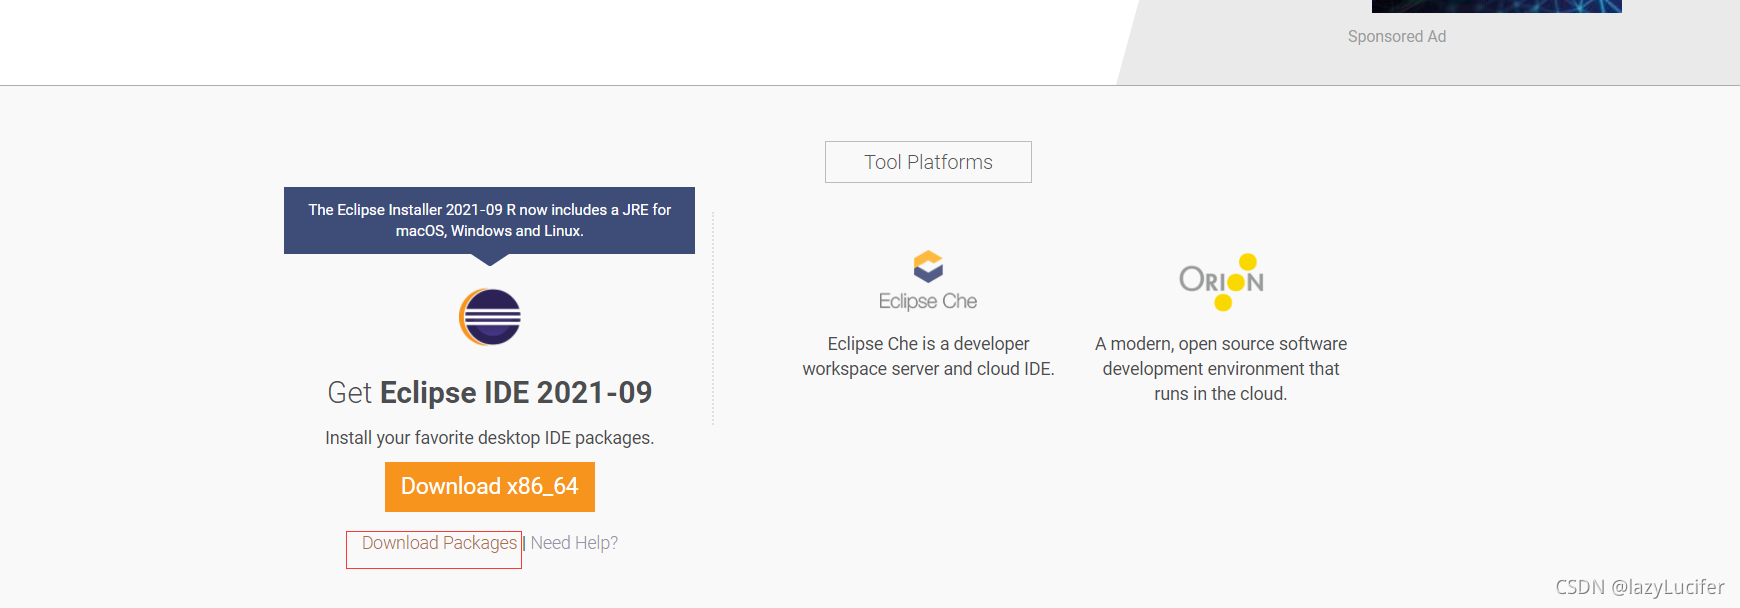Viewport: 1740px width, 608px height.
Task: Click the 'Get Eclipse IDE 2021-09' heading
Action: tap(490, 392)
